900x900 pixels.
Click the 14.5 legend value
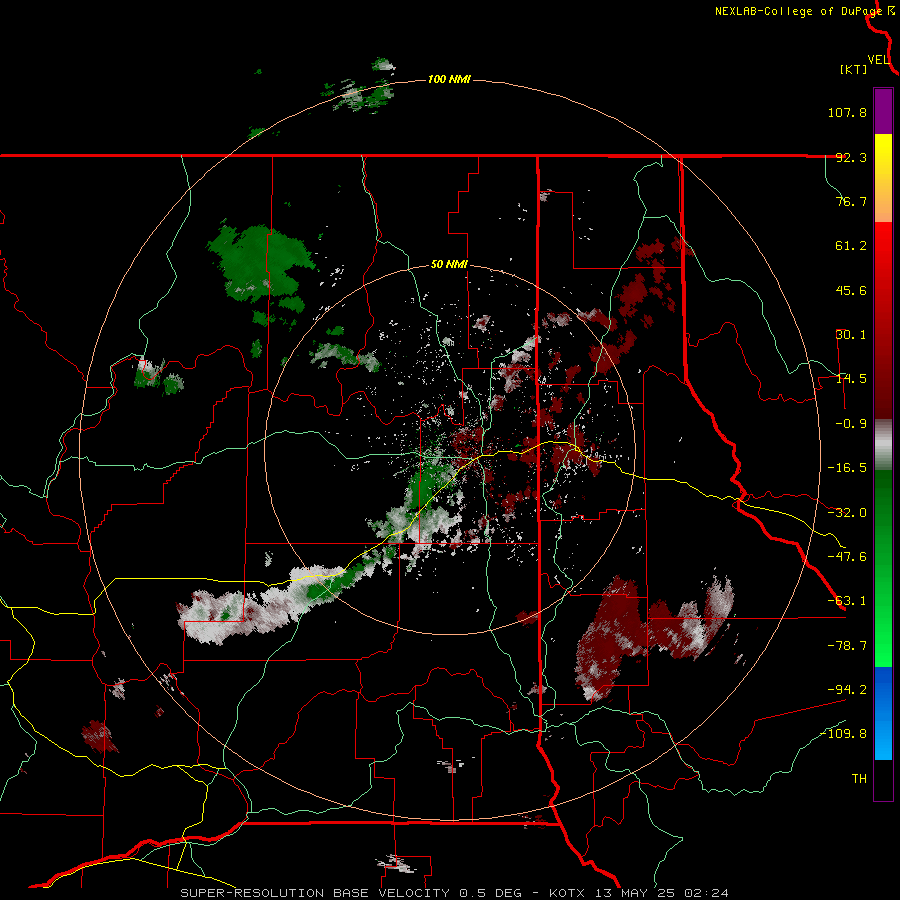click(851, 379)
